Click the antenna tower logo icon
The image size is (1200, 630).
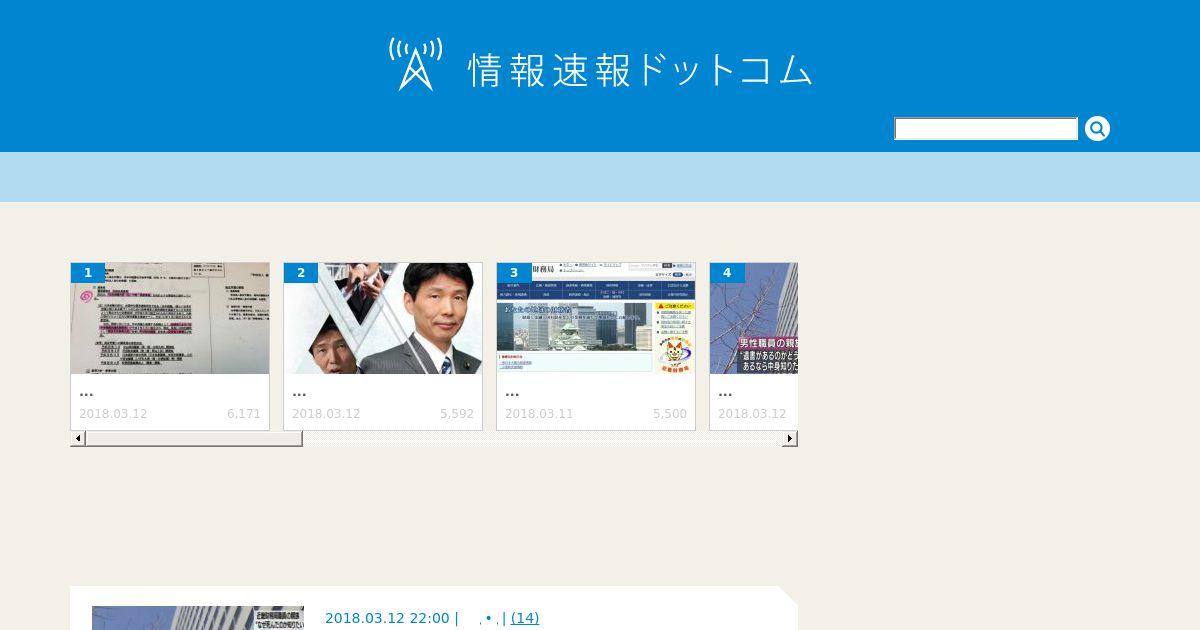tap(415, 65)
